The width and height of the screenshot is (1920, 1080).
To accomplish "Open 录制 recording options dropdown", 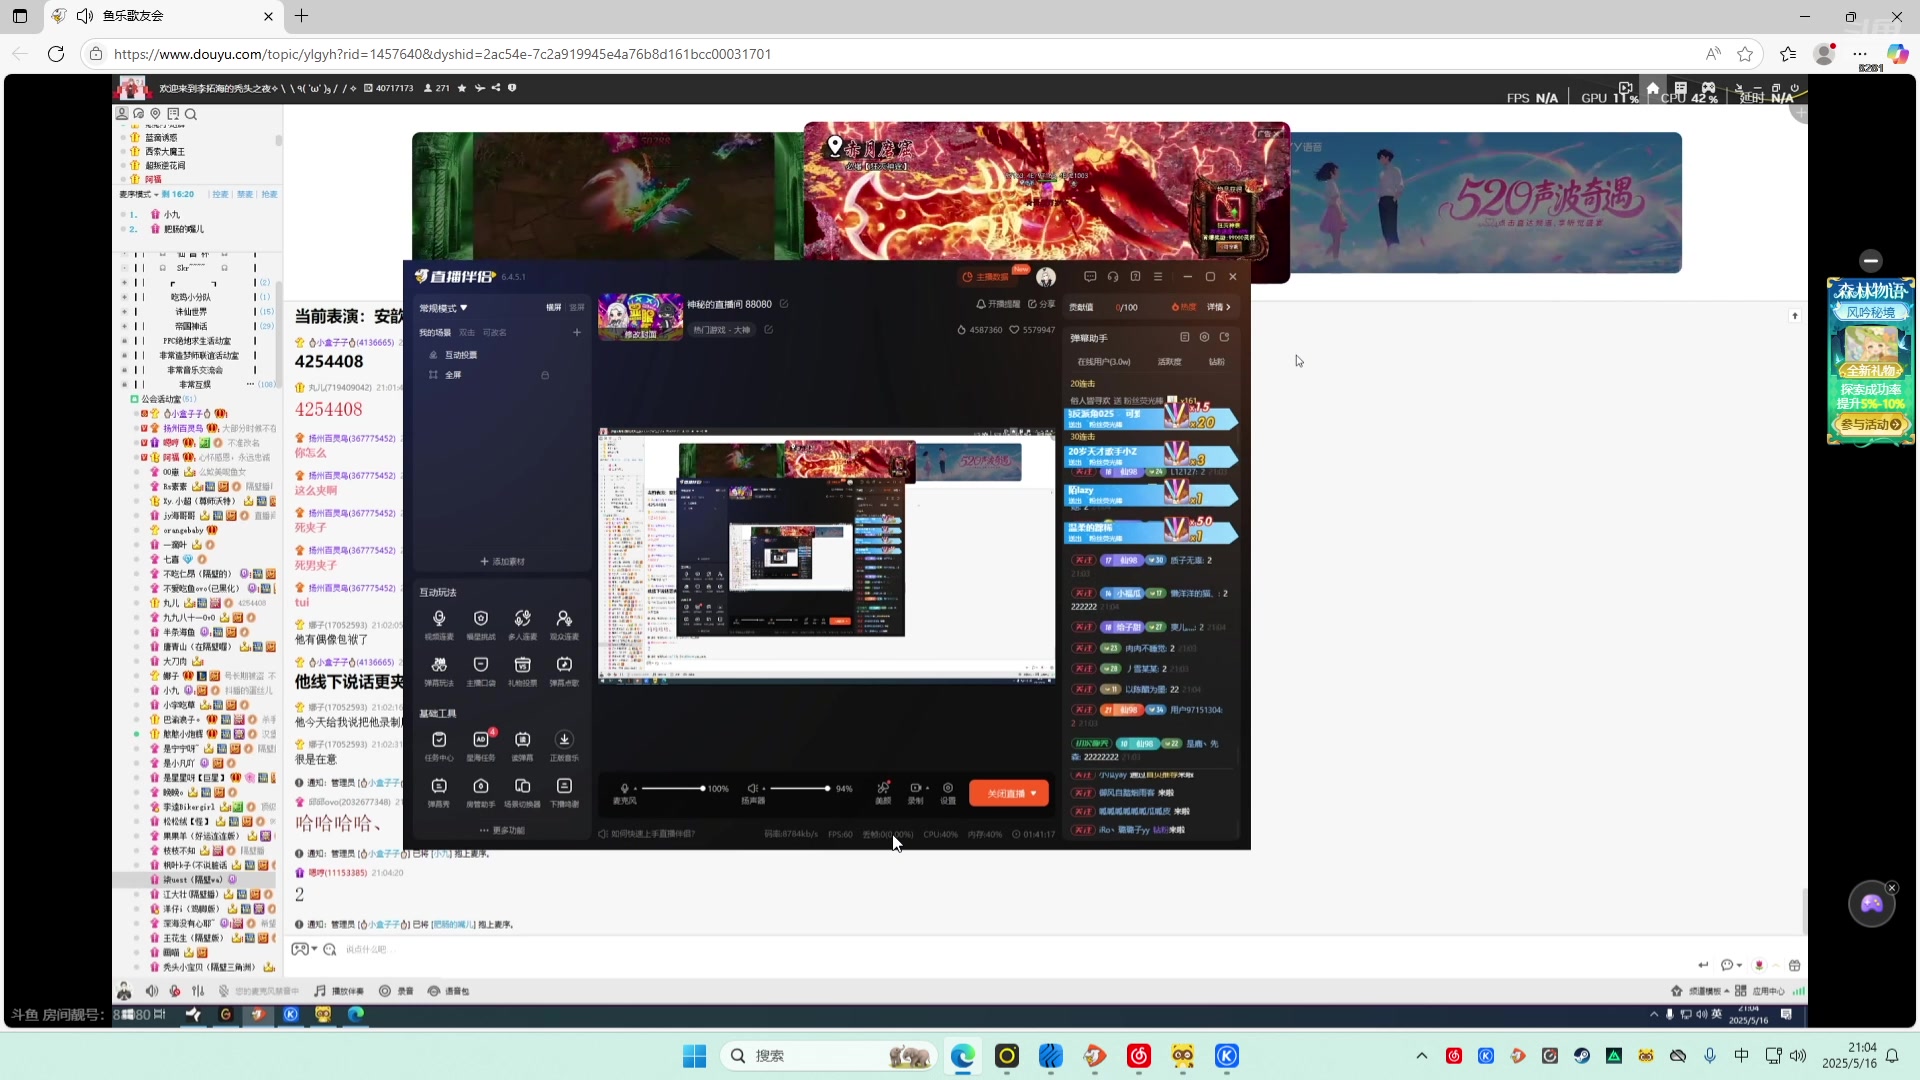I will (x=929, y=788).
